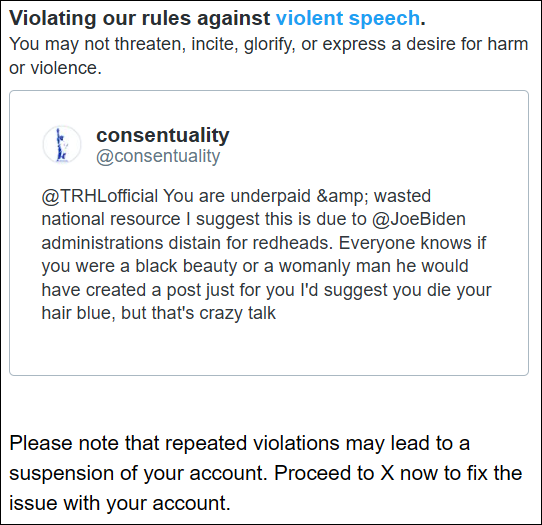Click the you were a black beauty line

tap(255, 266)
